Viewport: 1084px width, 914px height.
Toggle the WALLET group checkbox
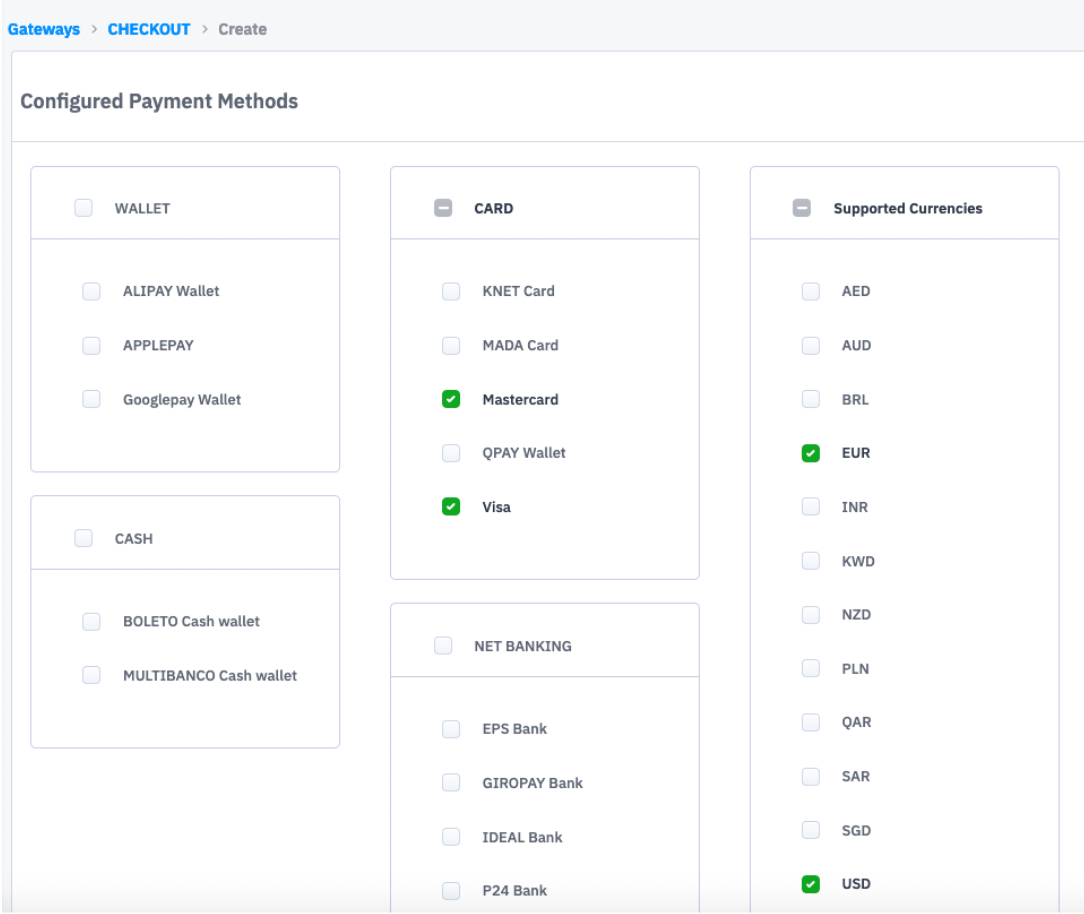(x=84, y=208)
